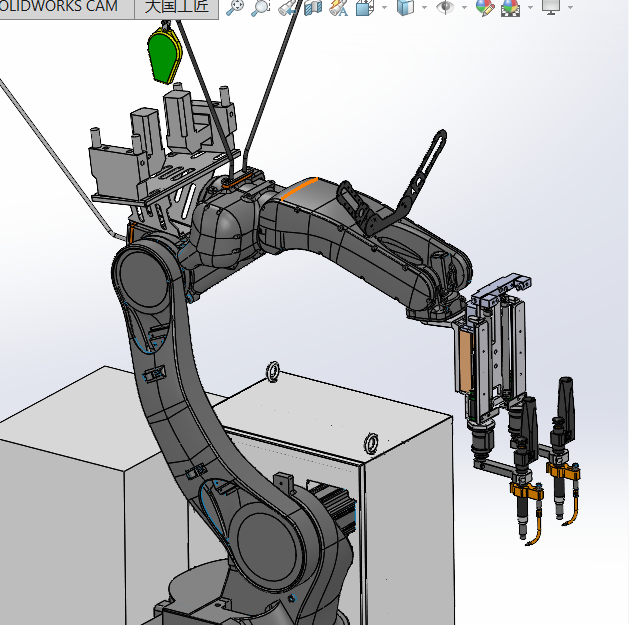The height and width of the screenshot is (625, 629).
Task: Expand the Apply Scene dropdown arrow
Action: coord(531,7)
